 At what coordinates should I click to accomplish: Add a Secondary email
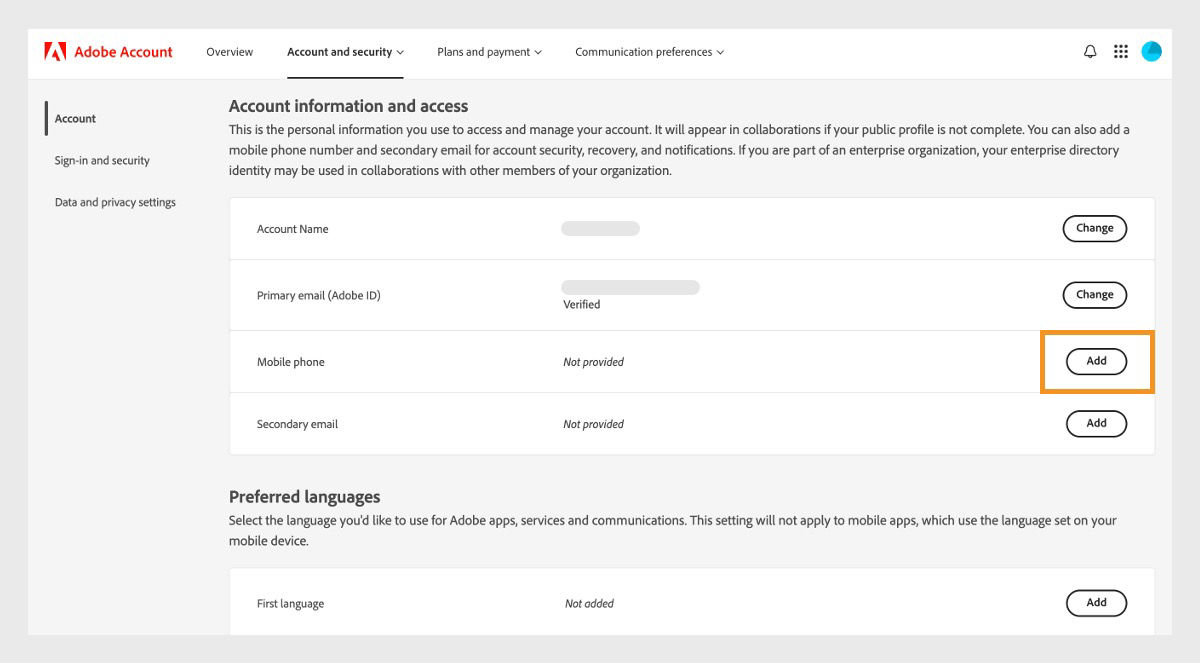[1096, 424]
